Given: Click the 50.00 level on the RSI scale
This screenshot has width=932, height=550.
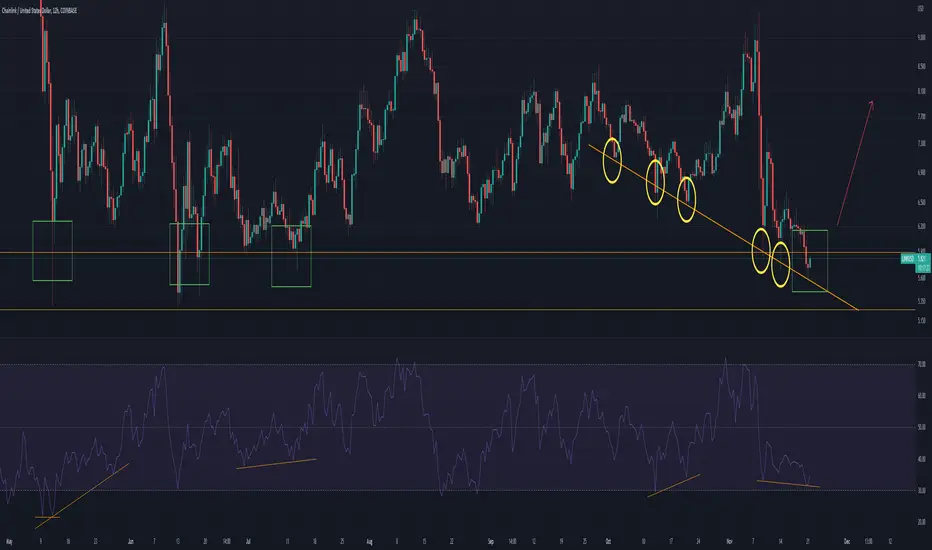Looking at the screenshot, I should coord(921,427).
